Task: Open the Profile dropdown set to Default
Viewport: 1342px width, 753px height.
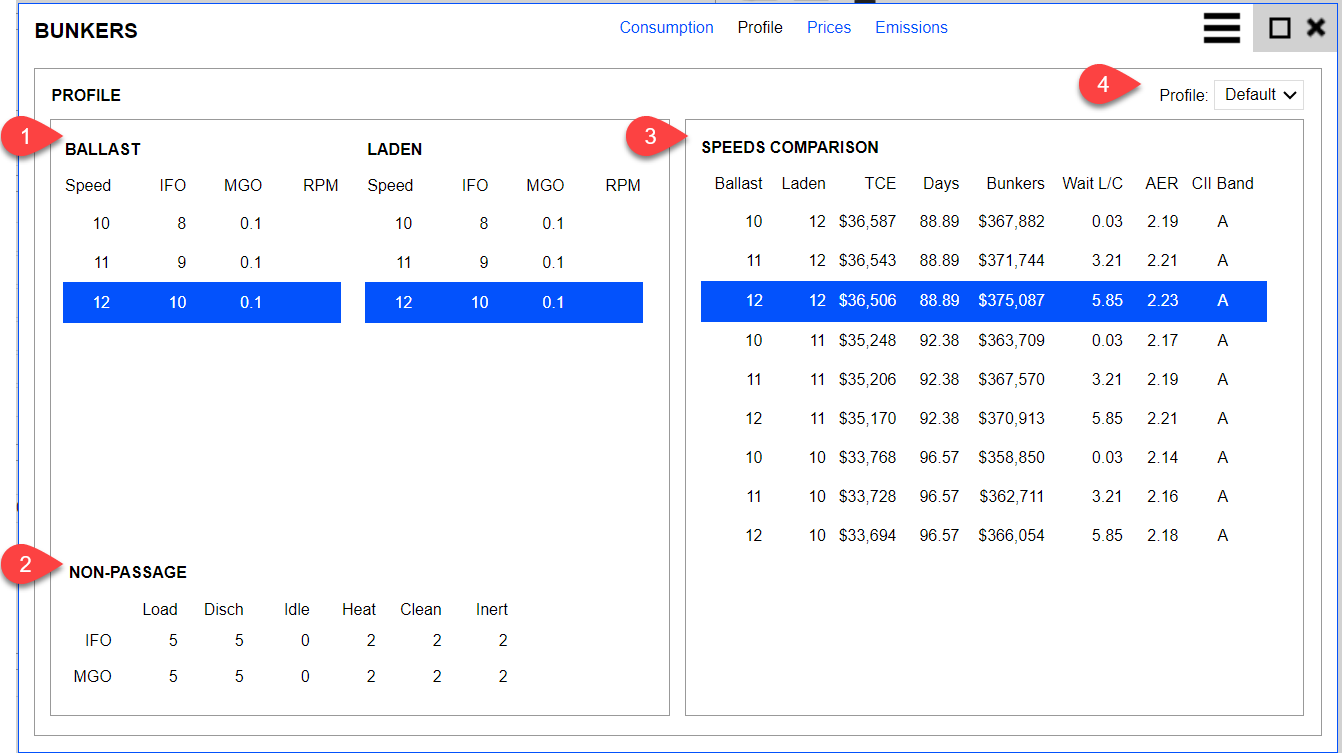Action: pyautogui.click(x=1259, y=95)
